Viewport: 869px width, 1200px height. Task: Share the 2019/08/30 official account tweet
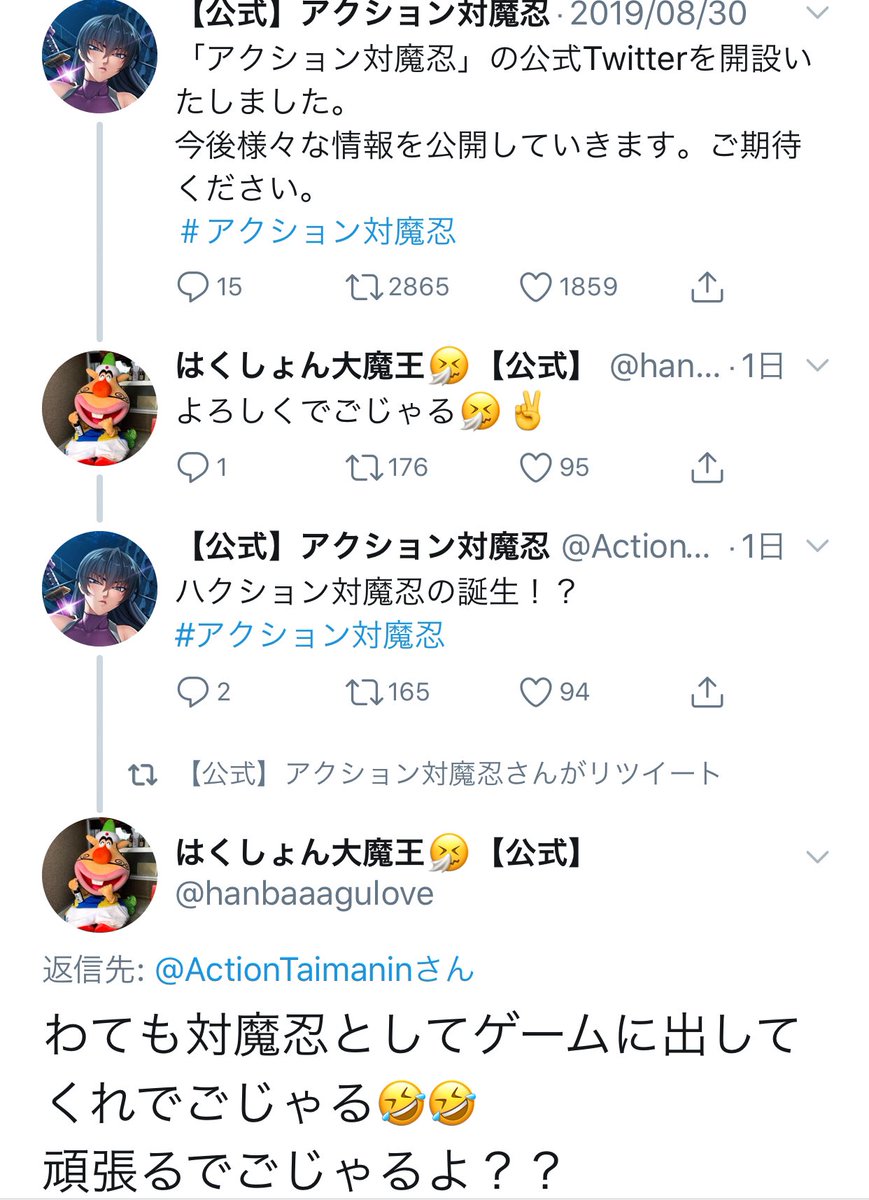point(707,287)
